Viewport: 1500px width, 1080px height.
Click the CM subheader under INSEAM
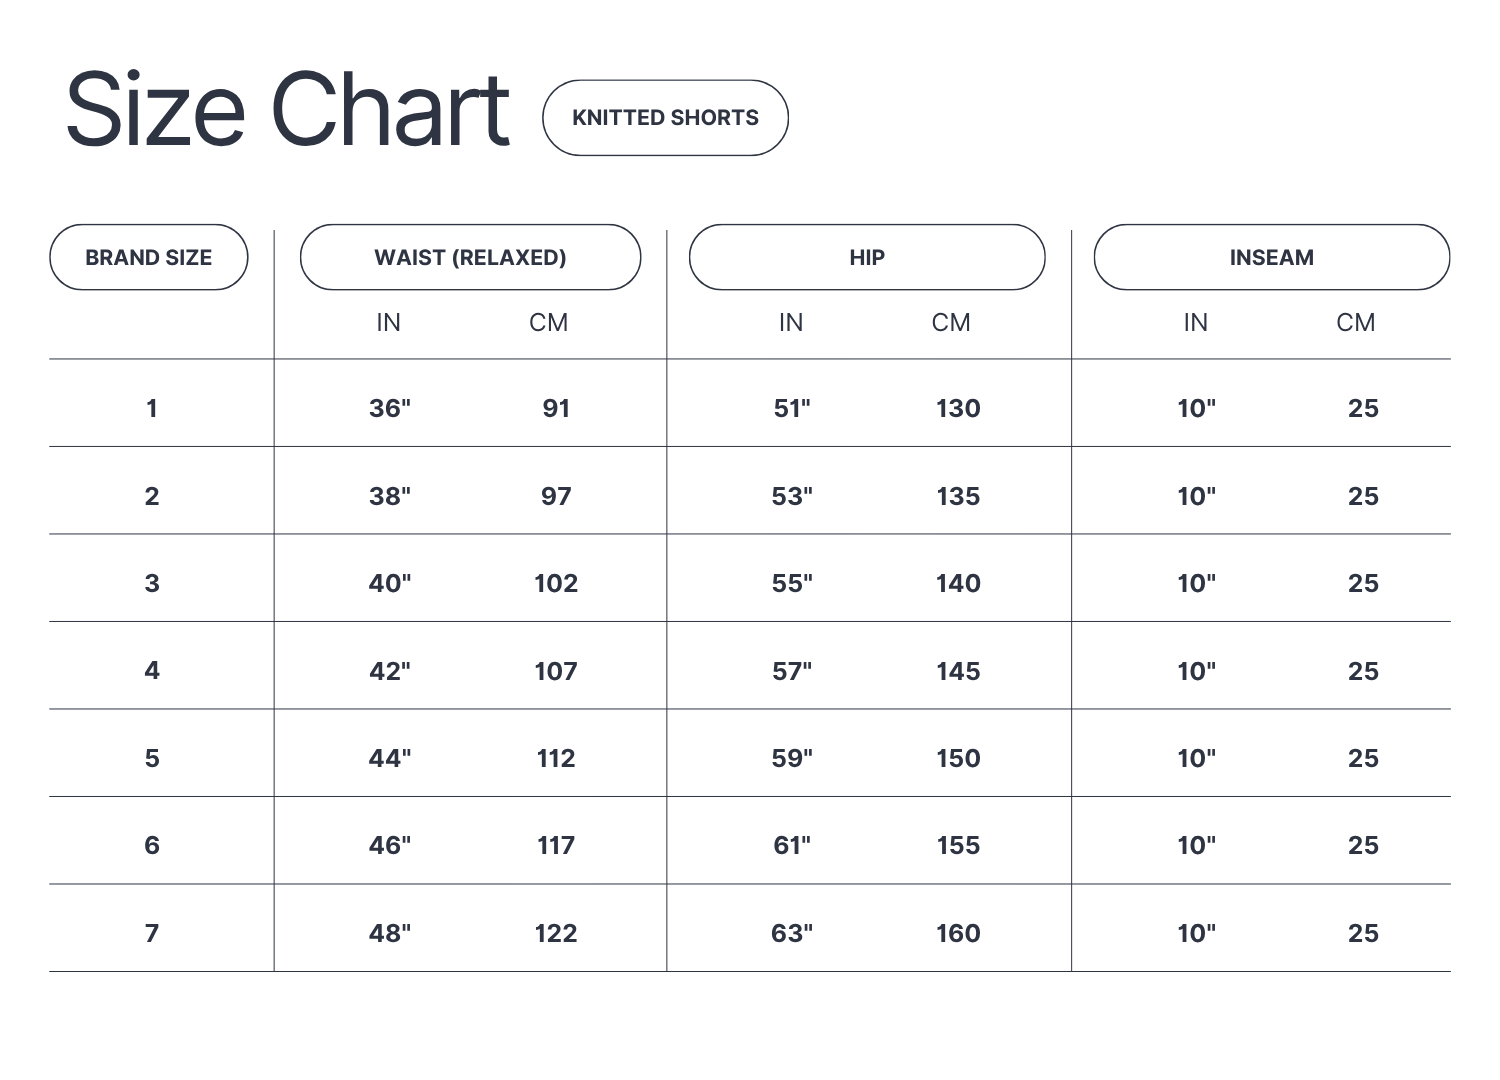[x=1356, y=322]
